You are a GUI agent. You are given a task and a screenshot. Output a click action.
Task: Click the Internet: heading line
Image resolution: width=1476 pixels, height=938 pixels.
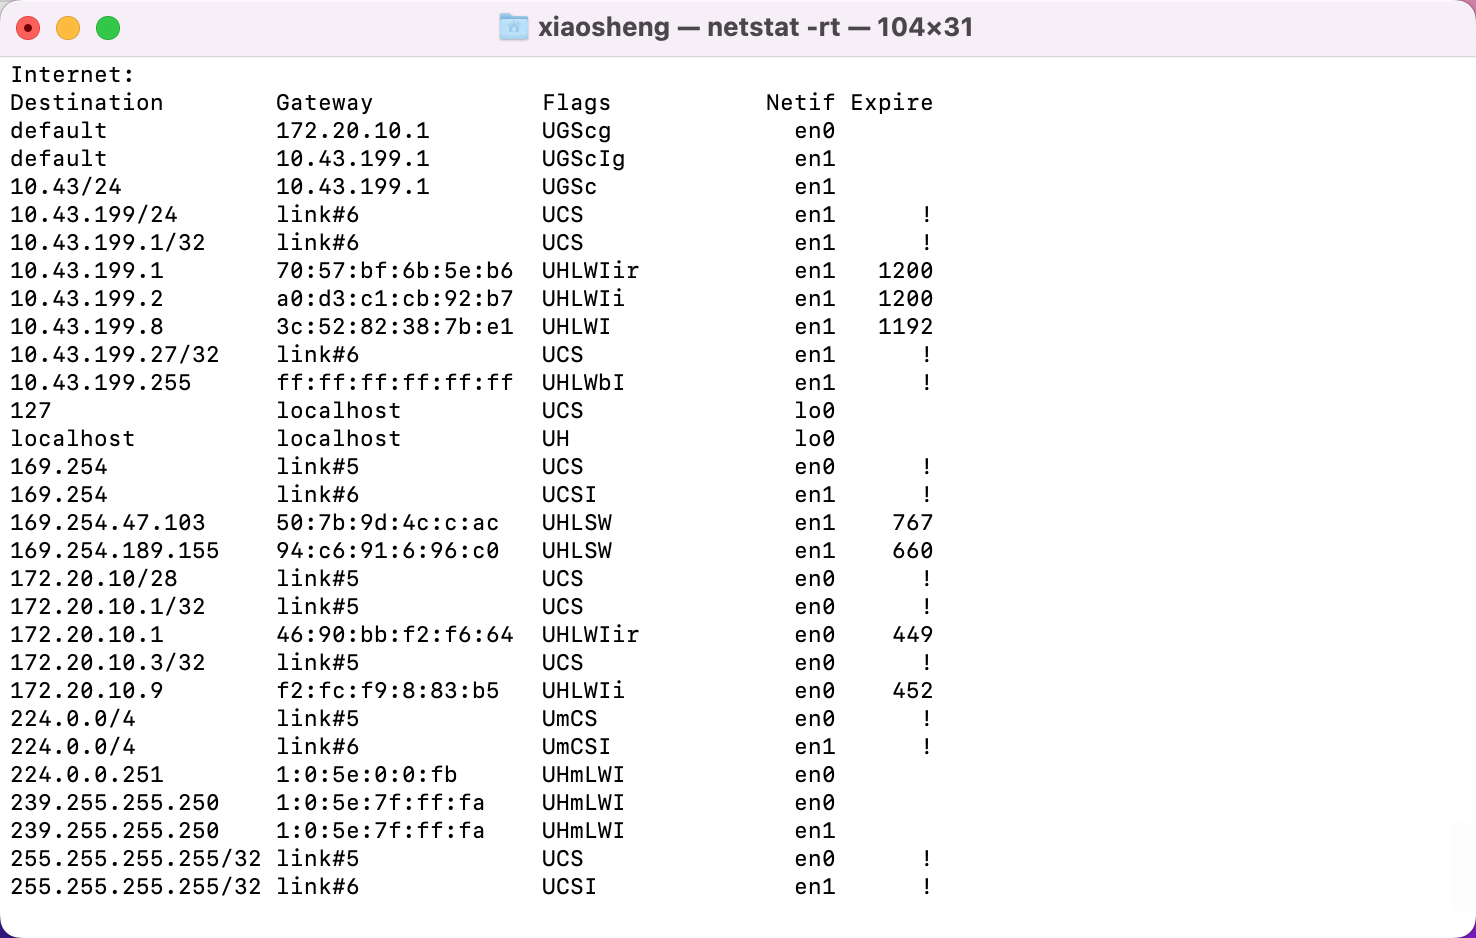point(72,75)
